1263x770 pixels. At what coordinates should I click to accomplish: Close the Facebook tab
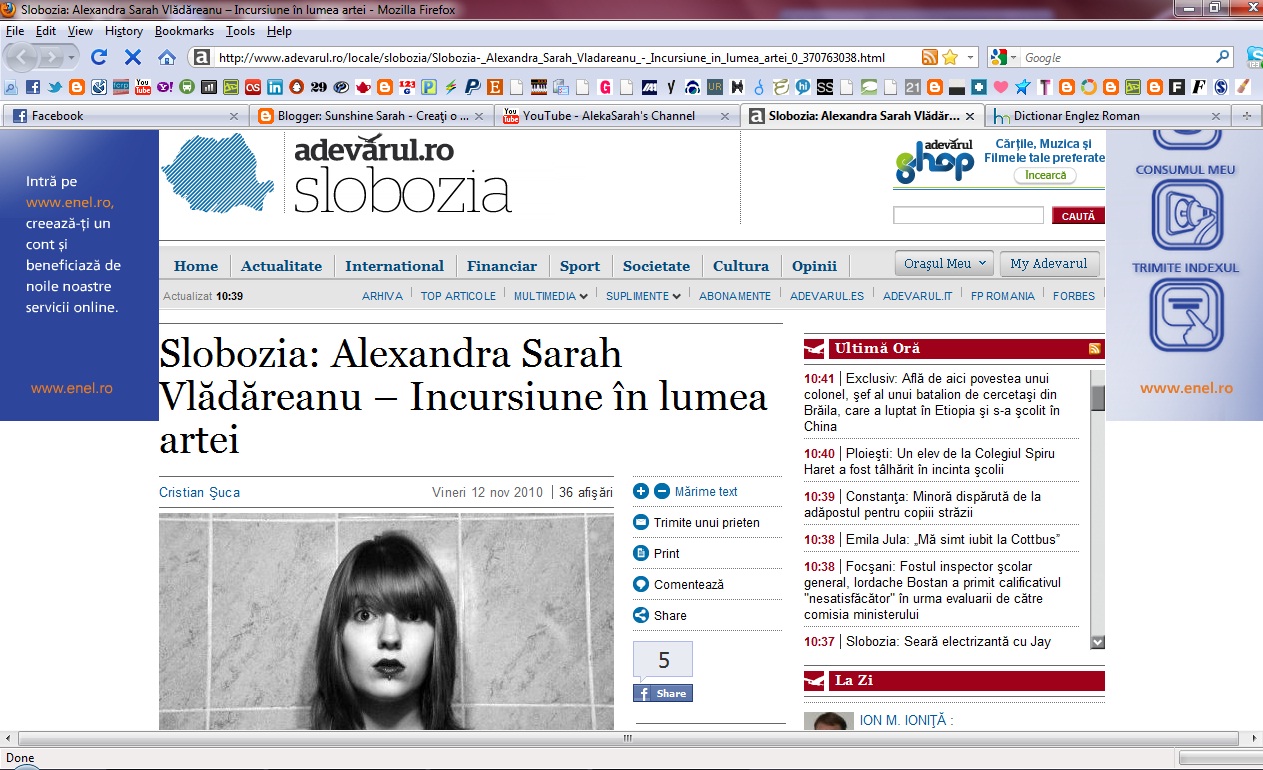[x=234, y=116]
